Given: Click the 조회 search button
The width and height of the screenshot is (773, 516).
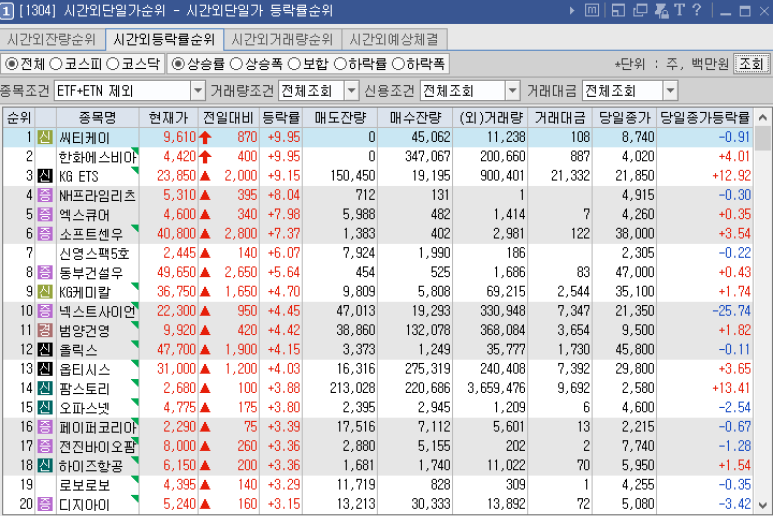Looking at the screenshot, I should tap(751, 64).
